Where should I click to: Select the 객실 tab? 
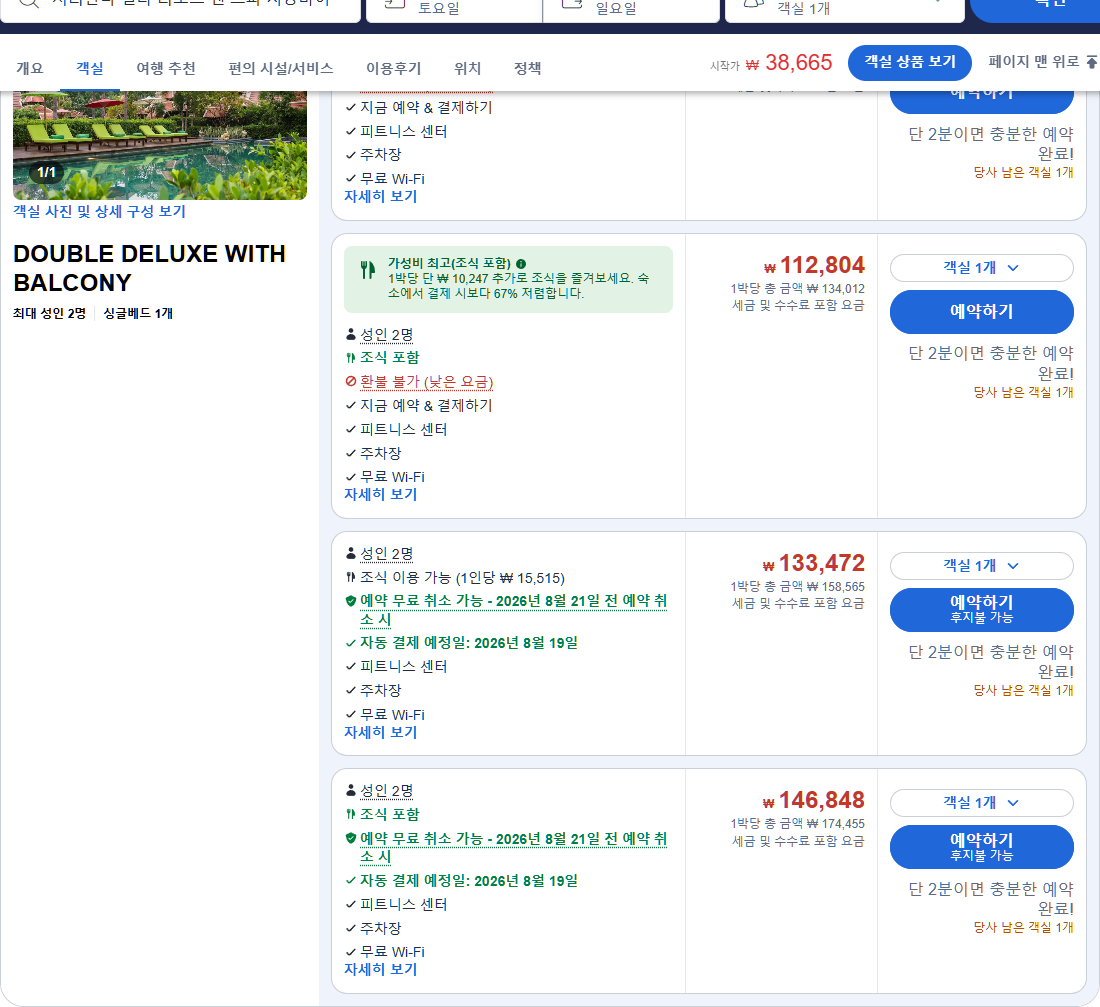[x=90, y=68]
